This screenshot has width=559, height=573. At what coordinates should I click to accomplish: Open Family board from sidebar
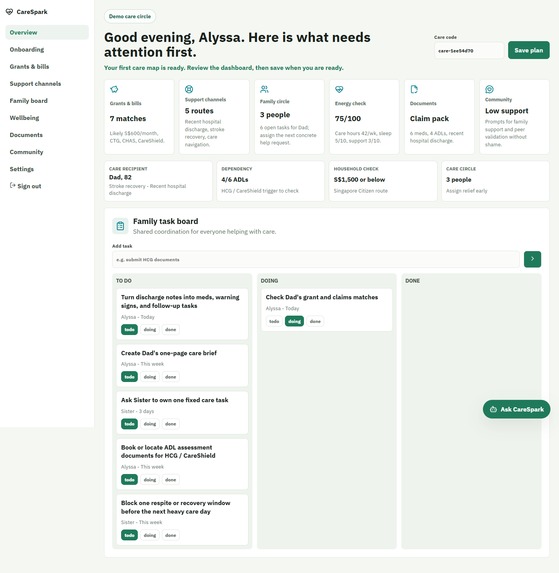point(47,100)
